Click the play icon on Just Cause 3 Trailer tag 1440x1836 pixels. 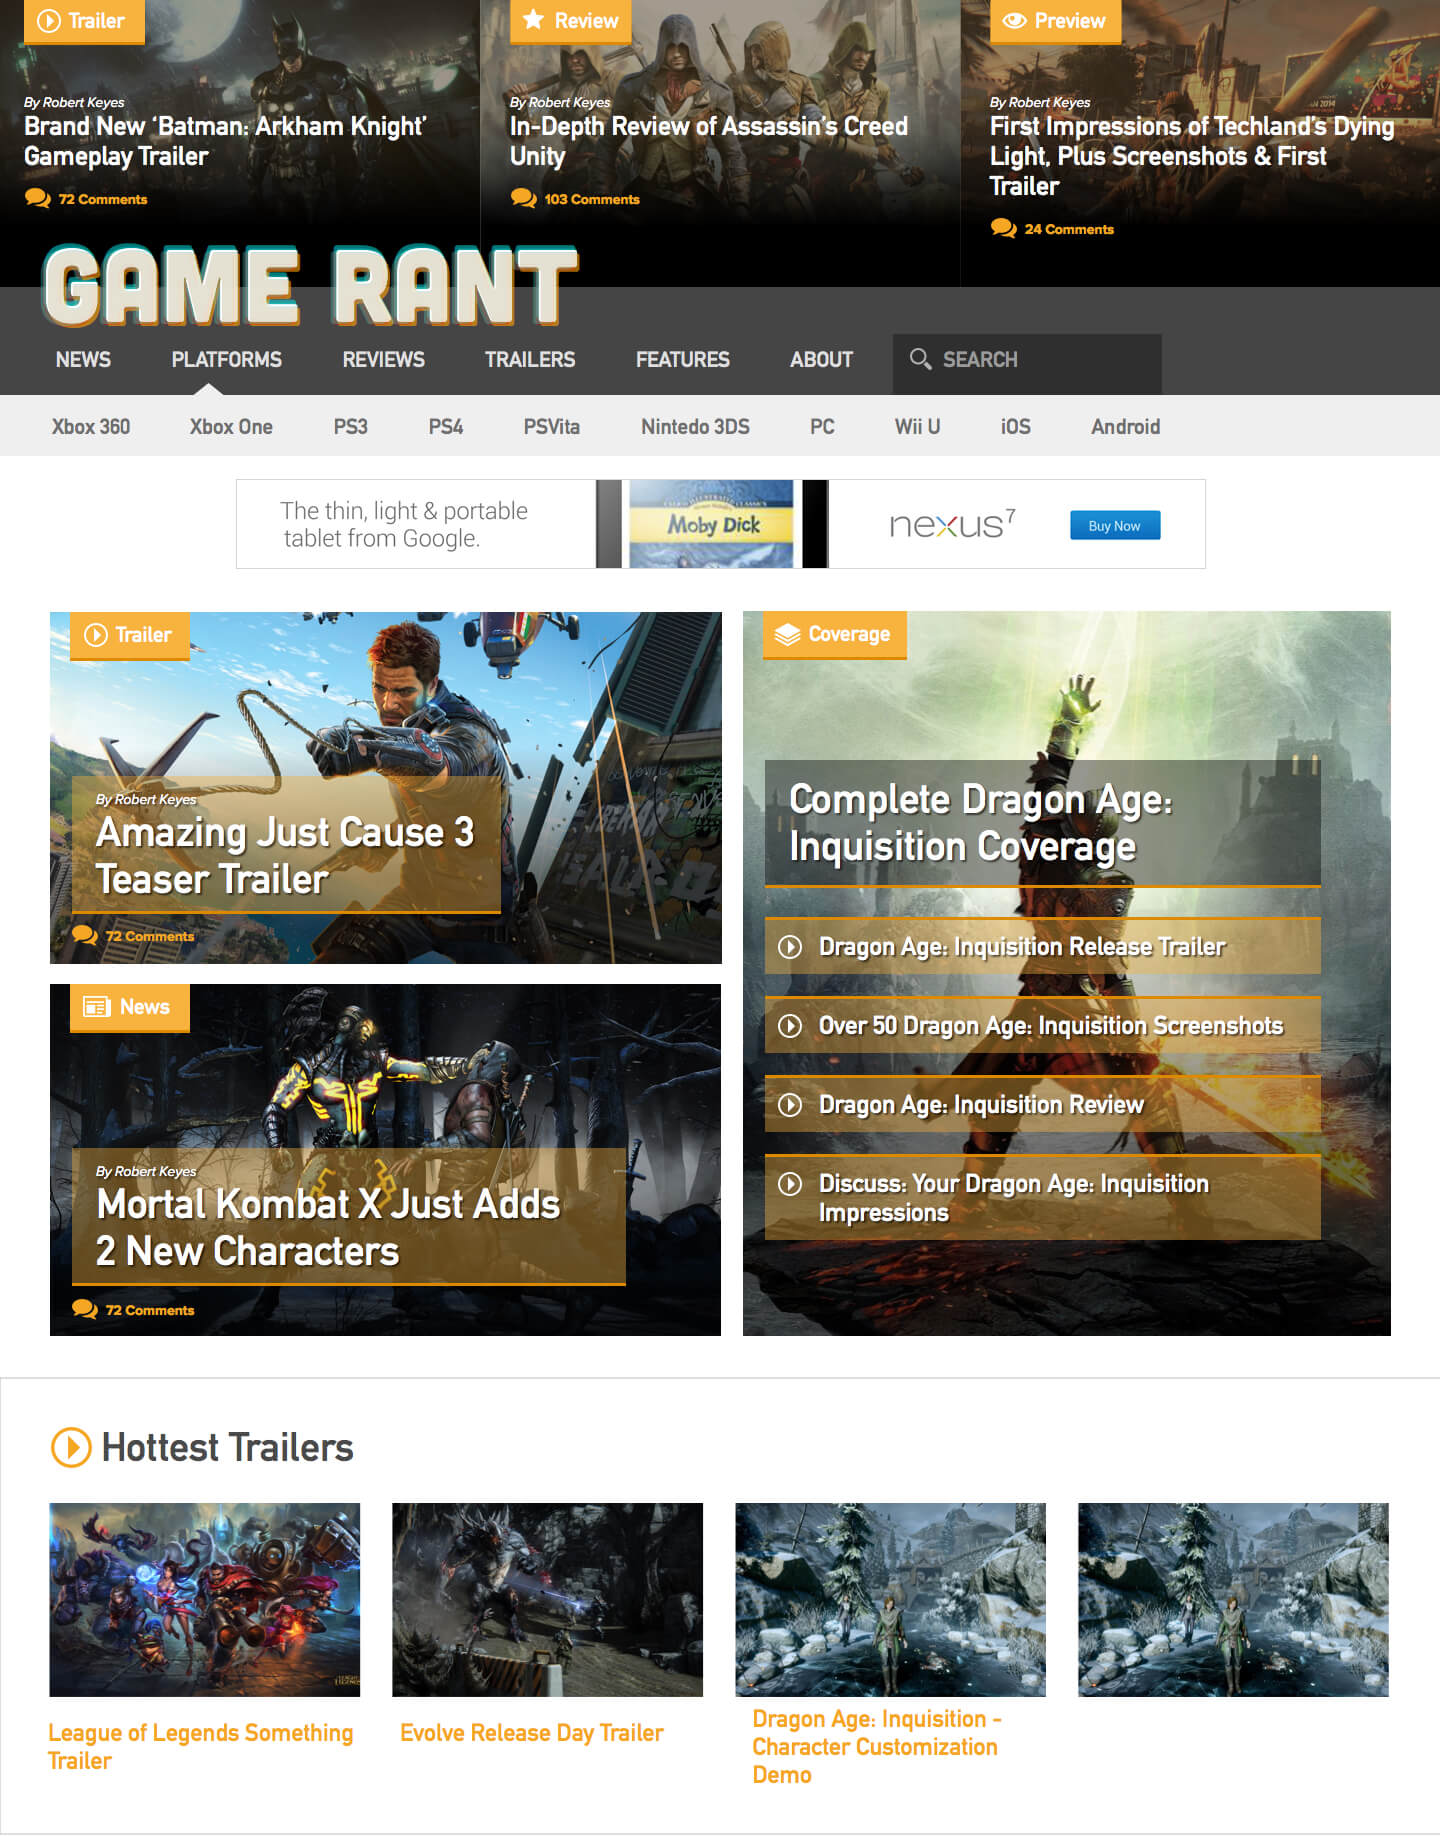pyautogui.click(x=96, y=635)
